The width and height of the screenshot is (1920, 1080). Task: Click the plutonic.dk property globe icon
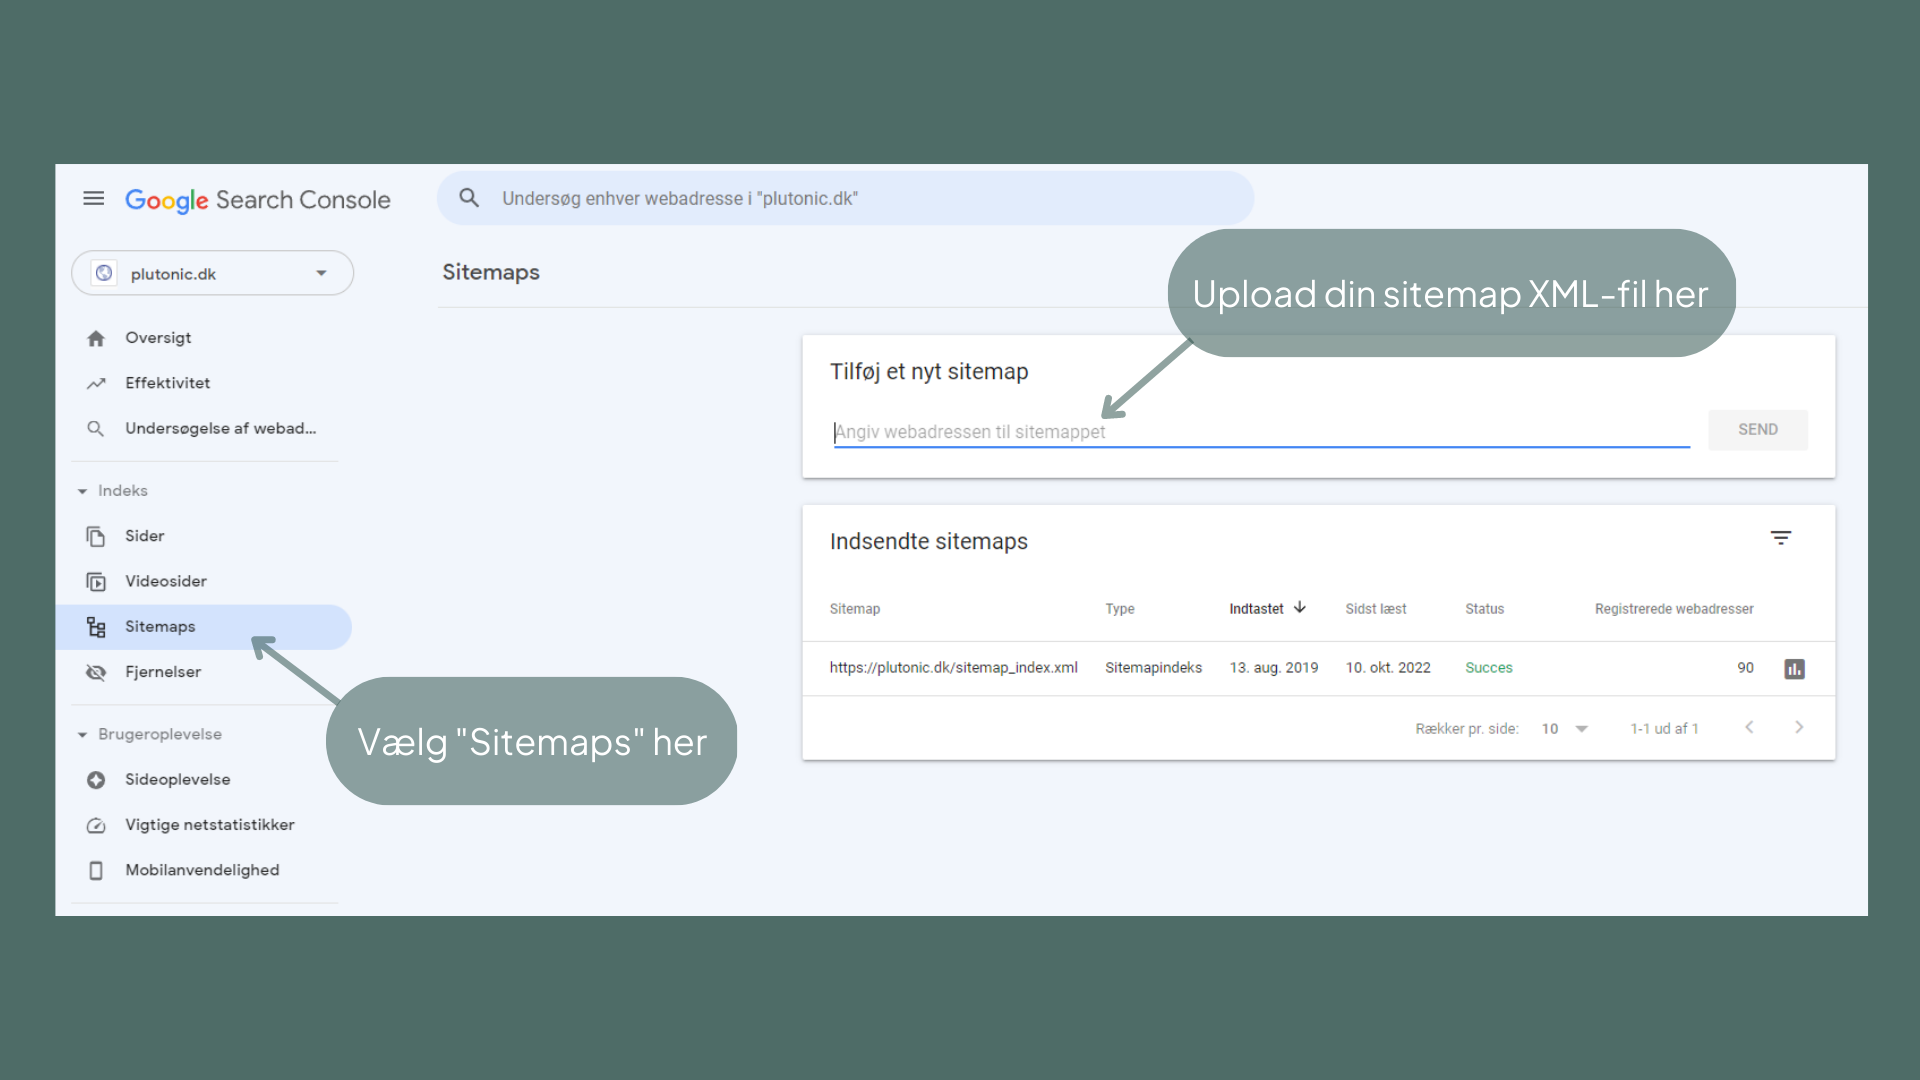point(104,273)
